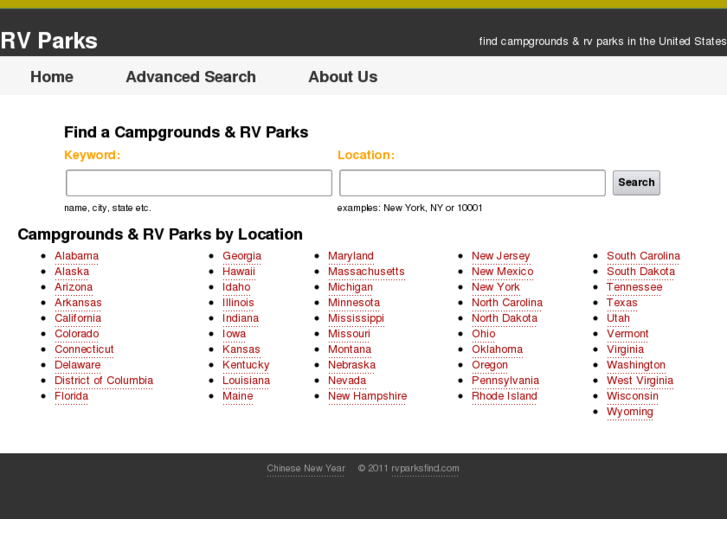Open the South Carolina link
Image resolution: width=727 pixels, height=545 pixels.
click(x=644, y=256)
